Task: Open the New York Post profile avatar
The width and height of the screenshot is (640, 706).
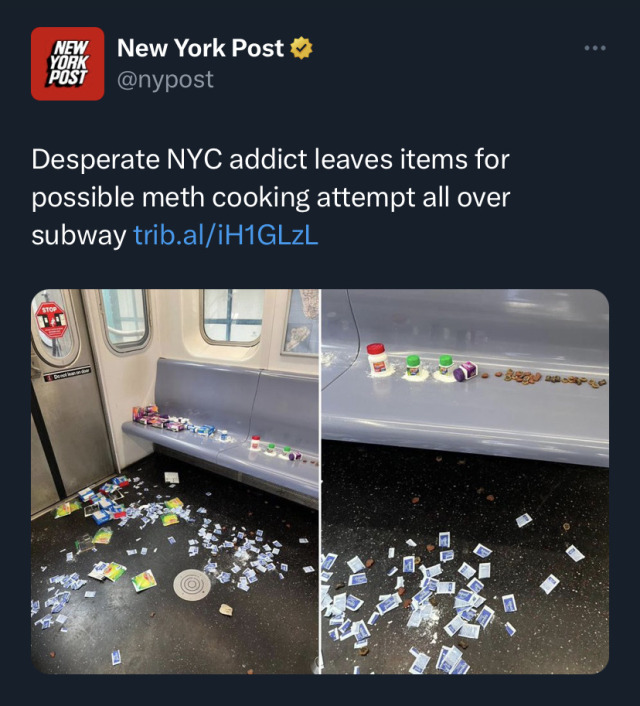Action: tap(68, 63)
